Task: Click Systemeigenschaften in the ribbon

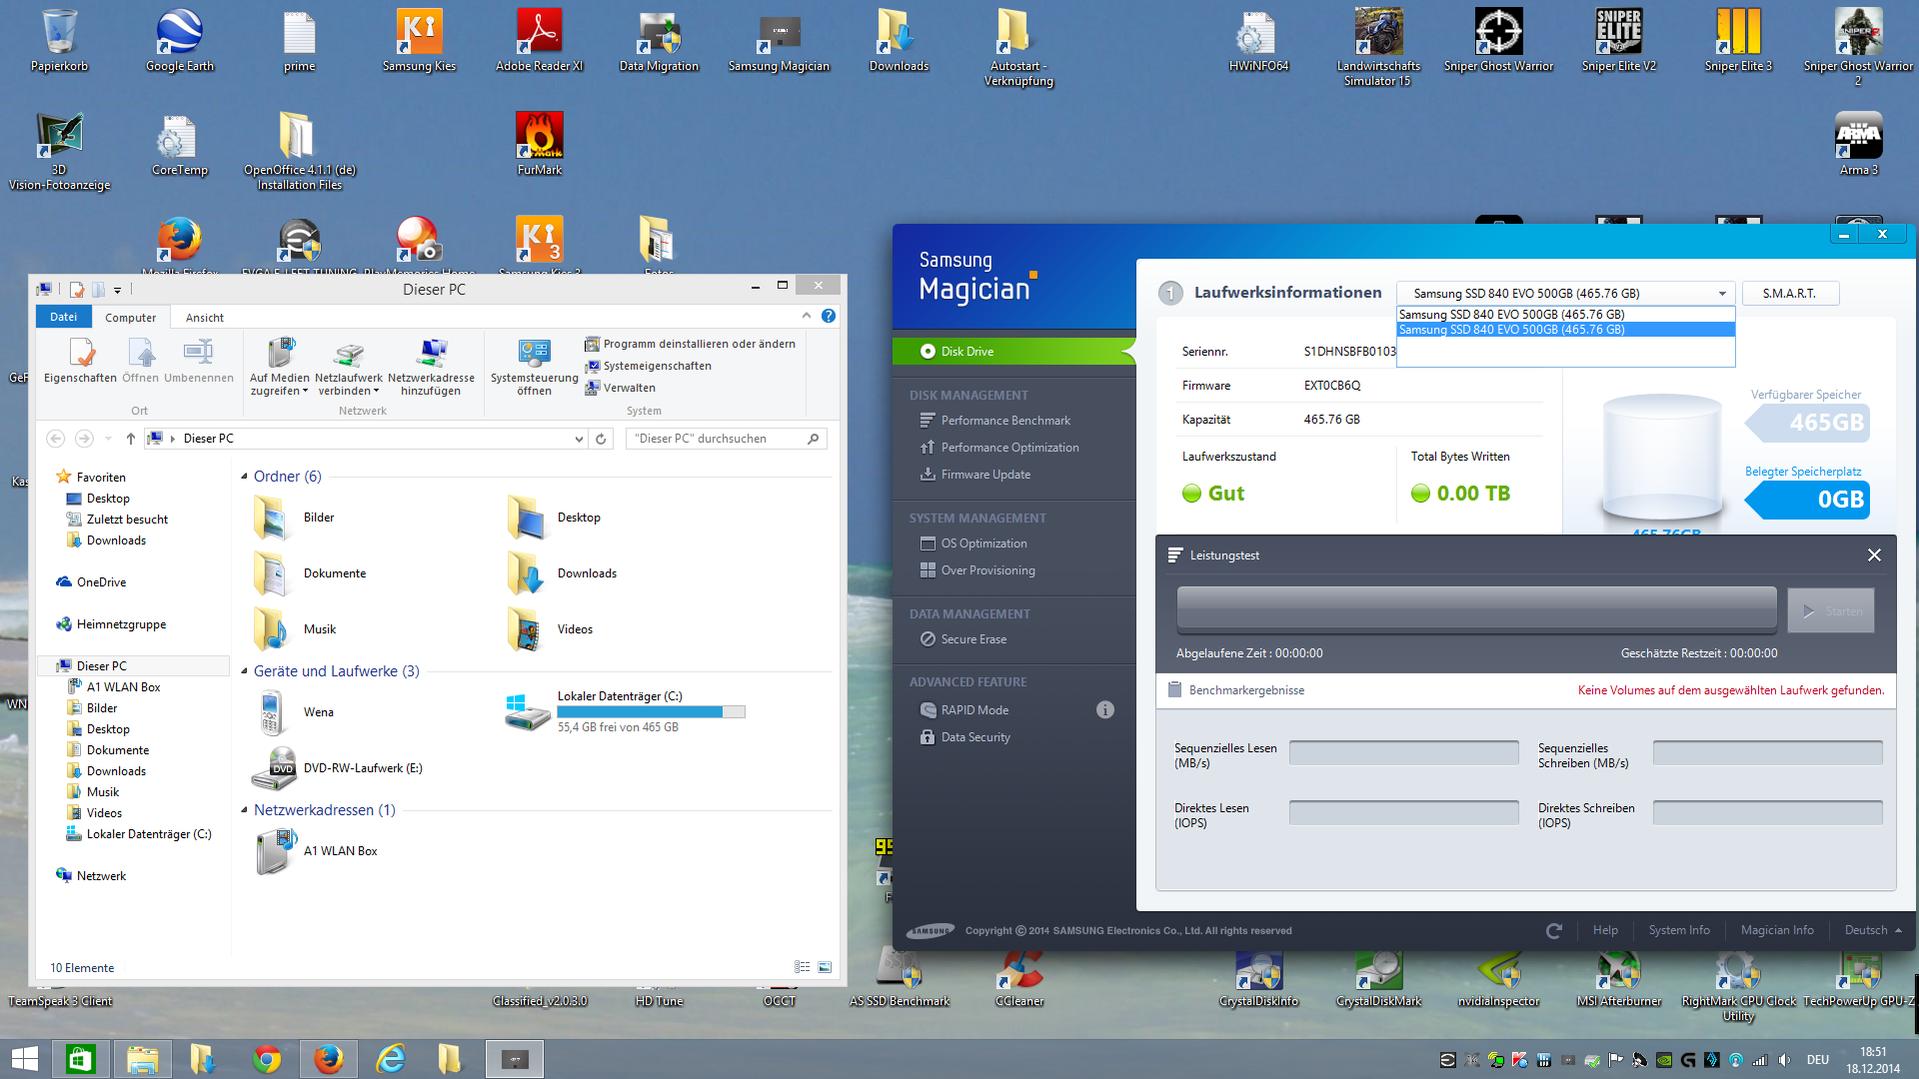Action: (x=649, y=365)
